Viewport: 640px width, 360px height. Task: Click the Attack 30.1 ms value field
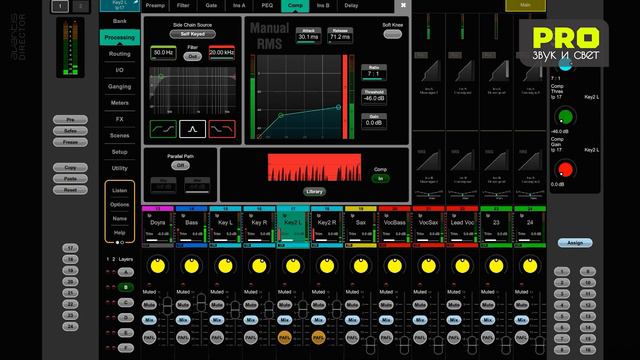[x=308, y=36]
